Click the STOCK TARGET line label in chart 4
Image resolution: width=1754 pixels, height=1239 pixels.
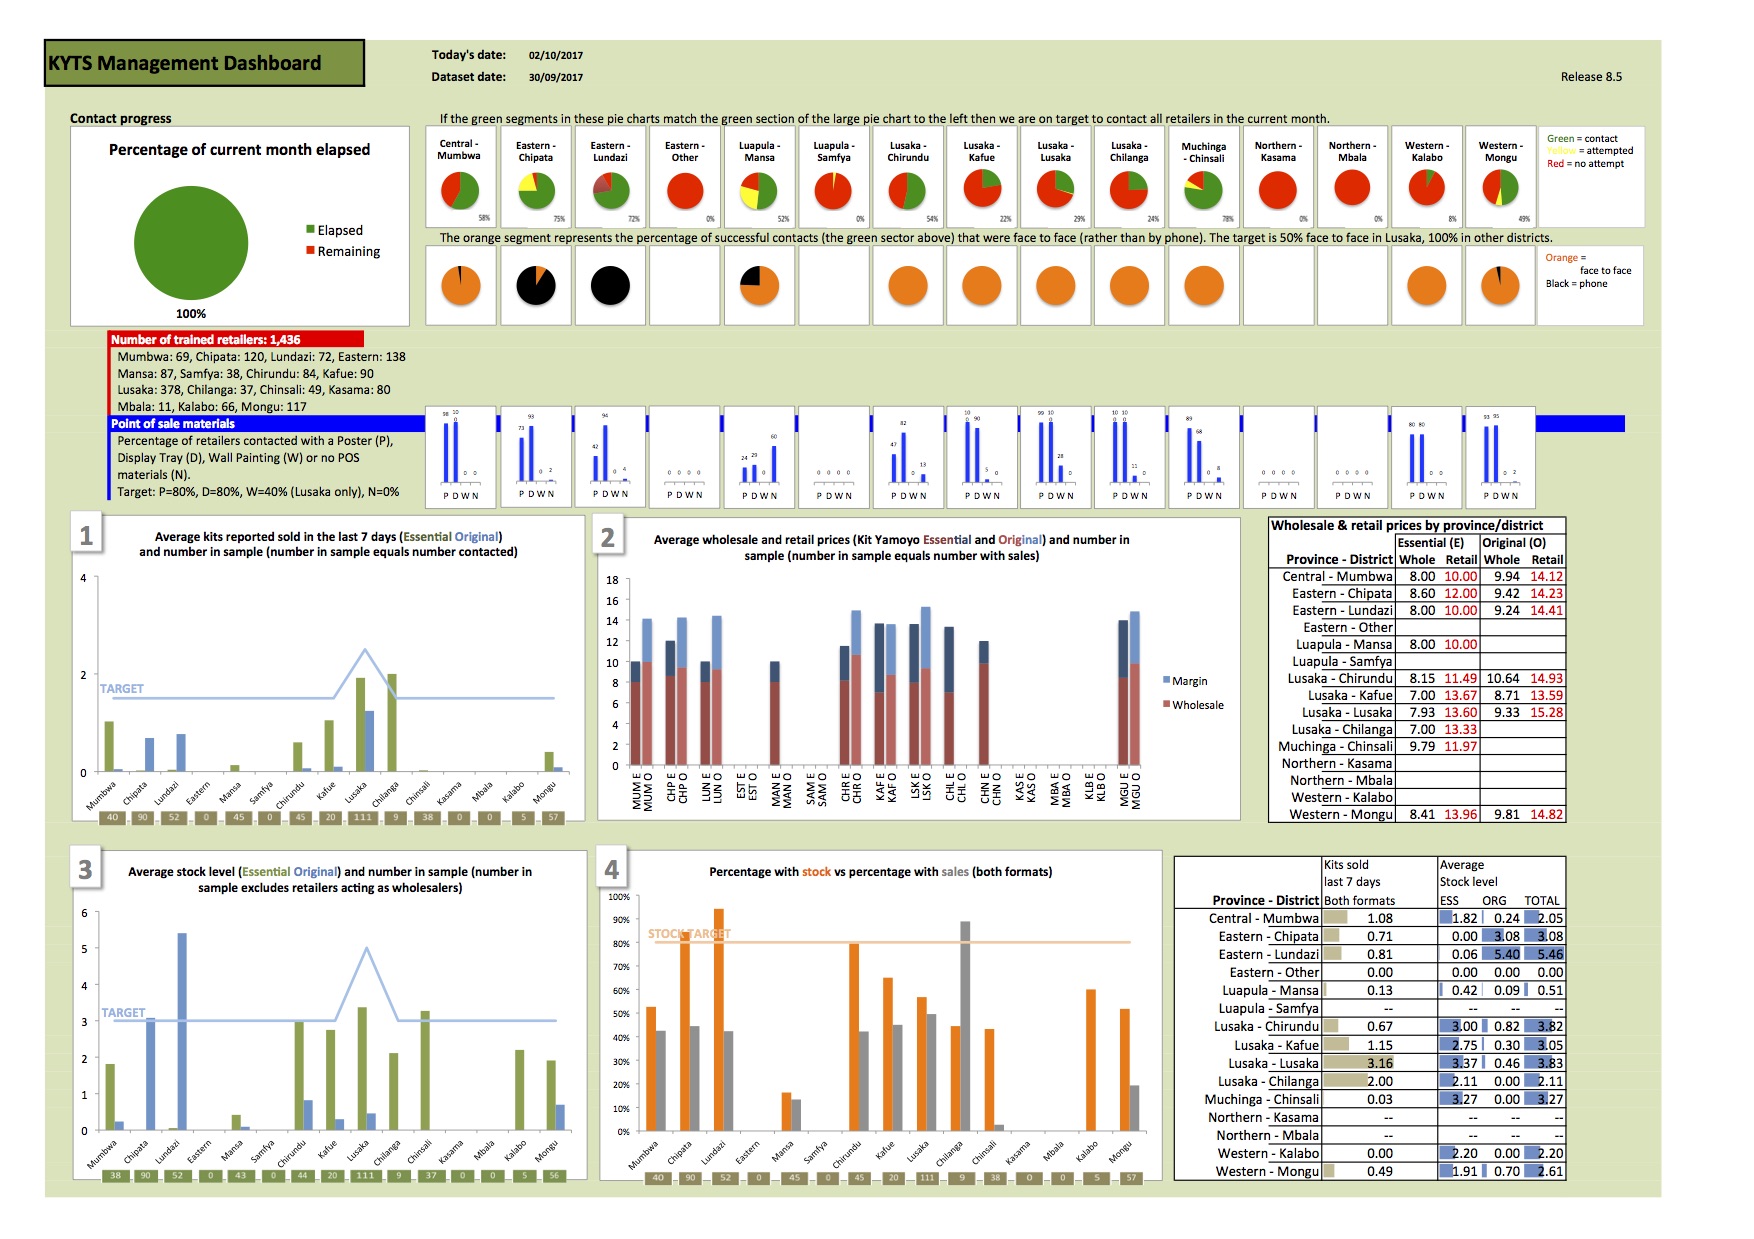click(x=689, y=934)
